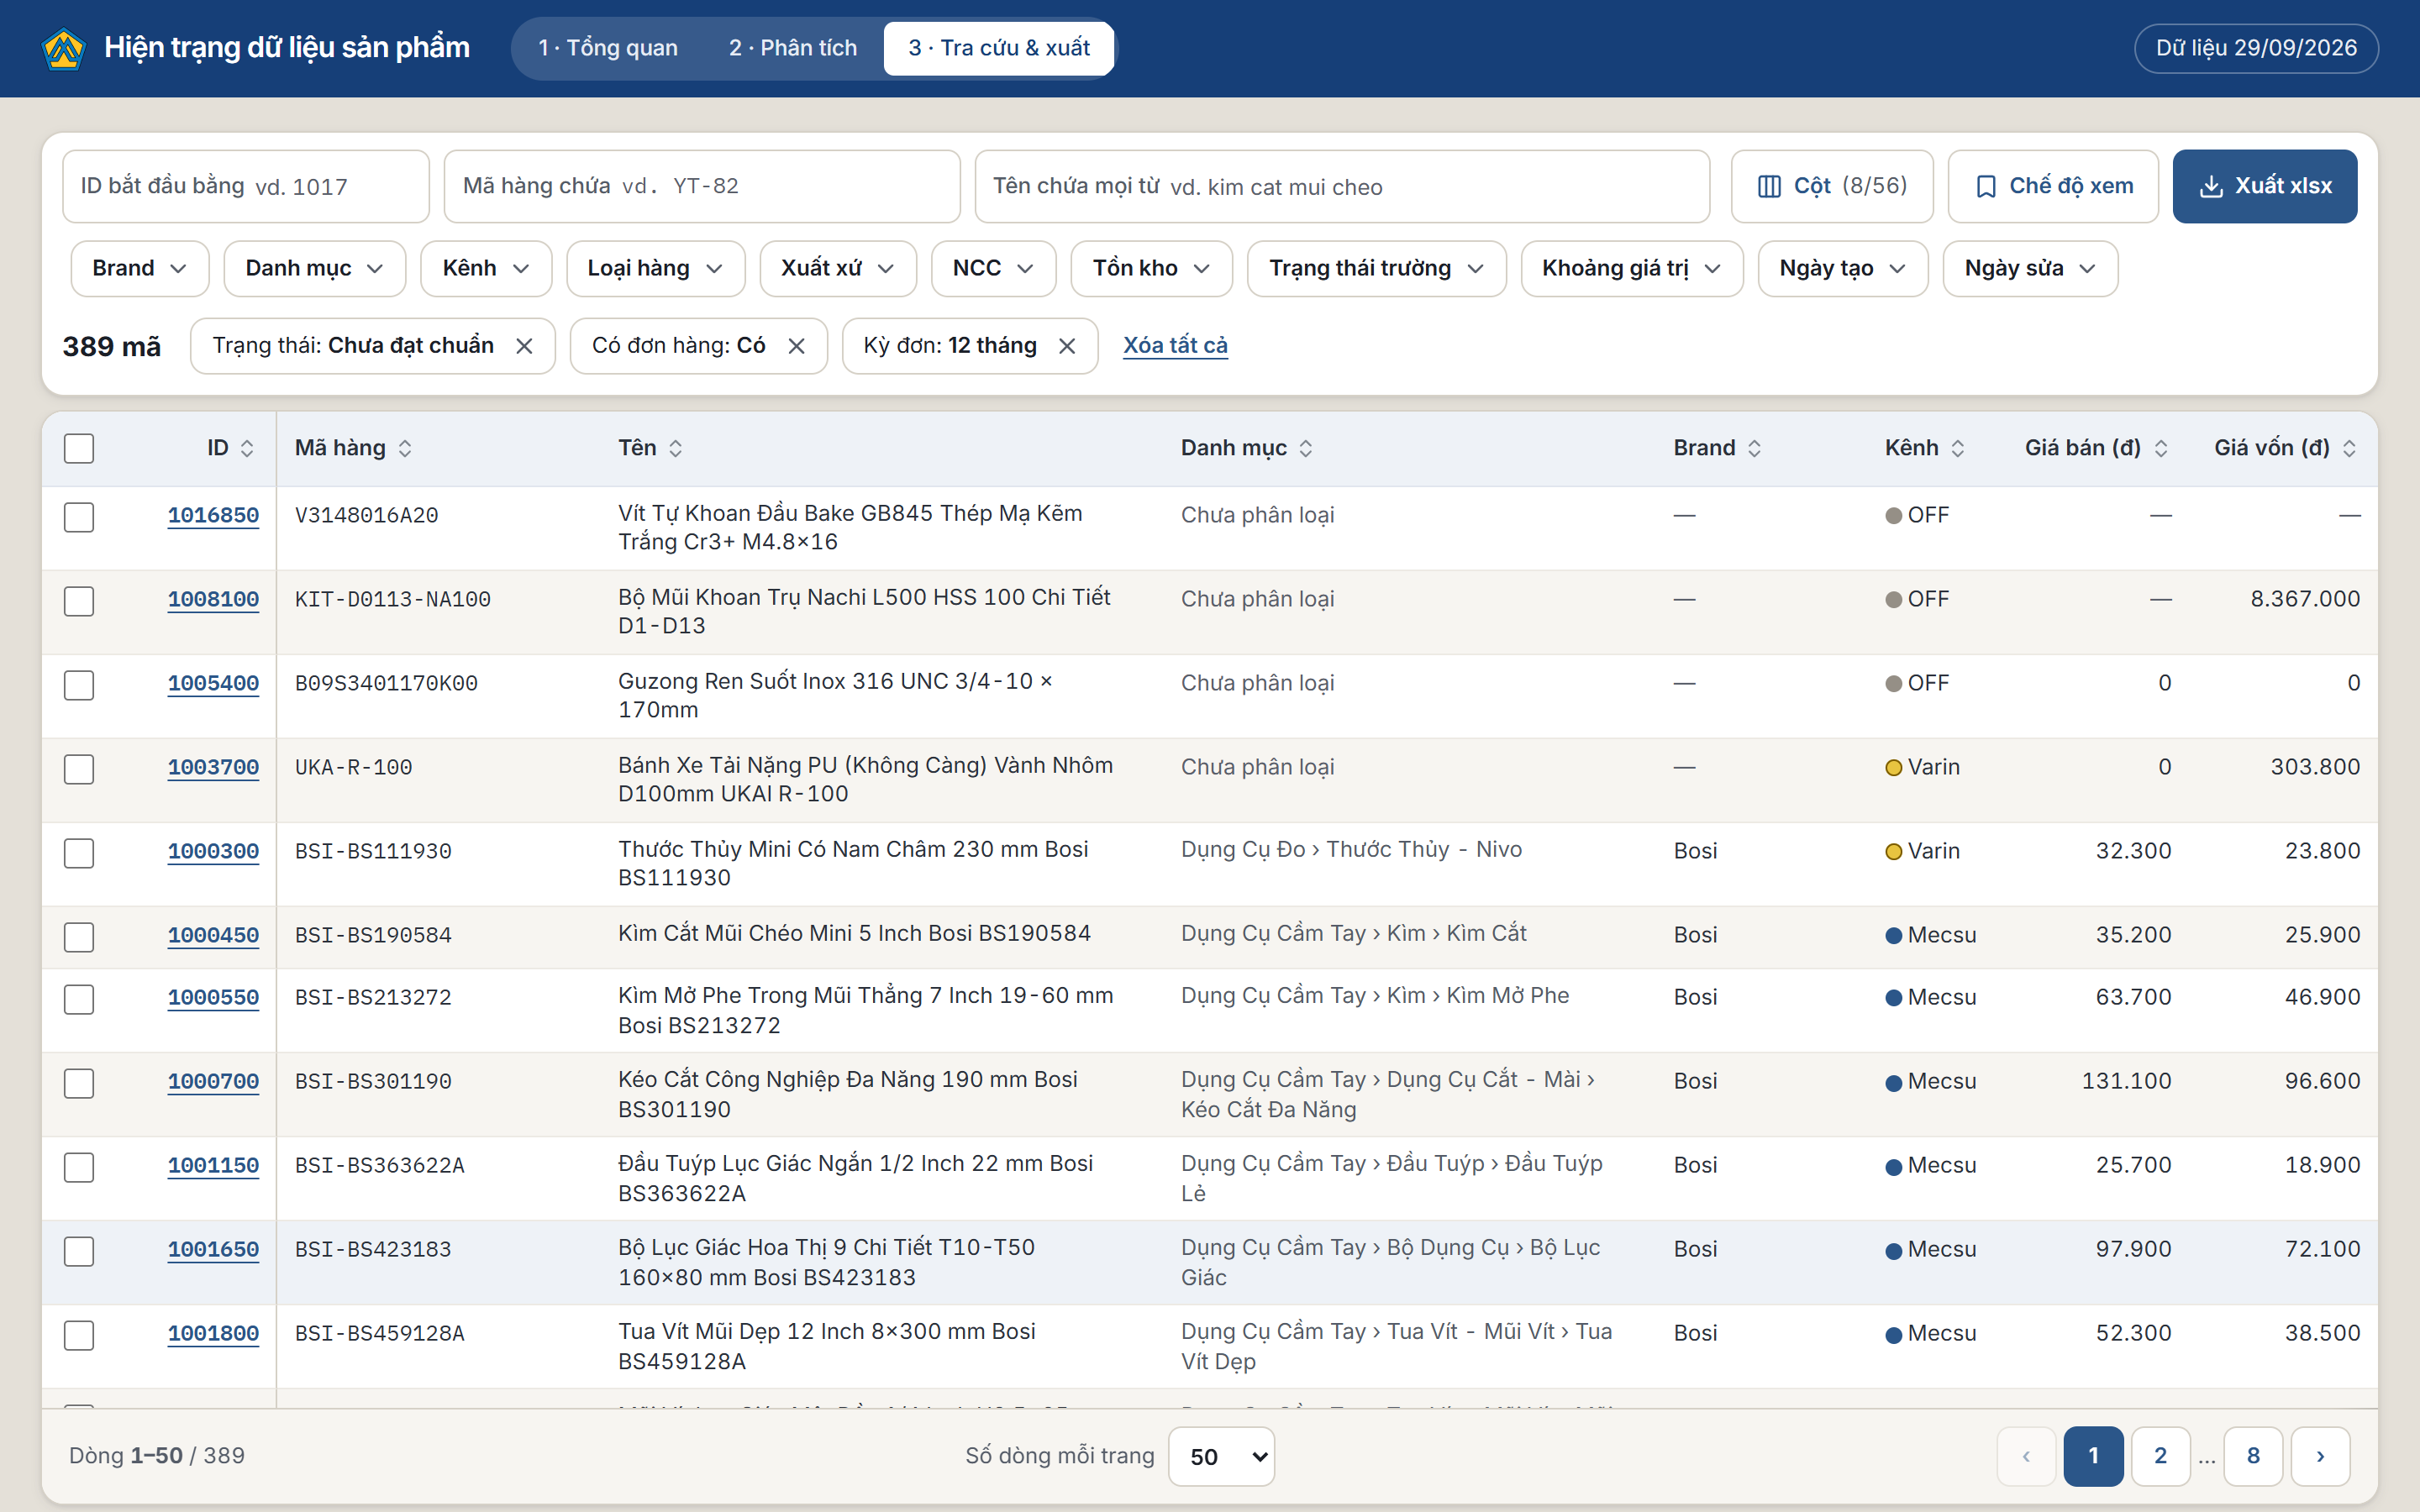
Task: Sort by Mã hàng column arrows
Action: point(405,448)
